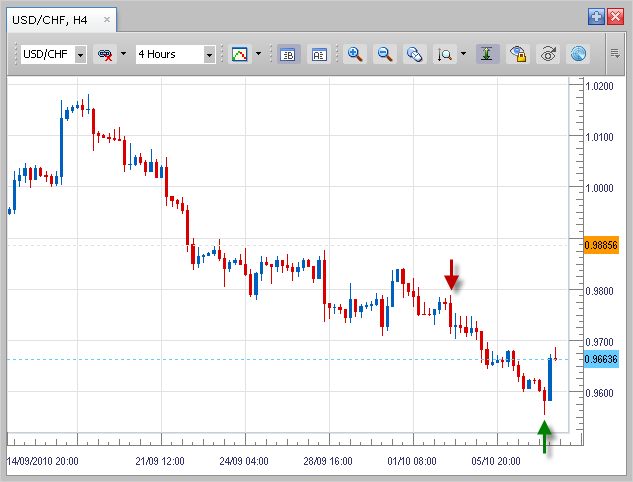The width and height of the screenshot is (633, 482).
Task: Expand the vertical zoom dropdown arrow
Action: click(463, 53)
